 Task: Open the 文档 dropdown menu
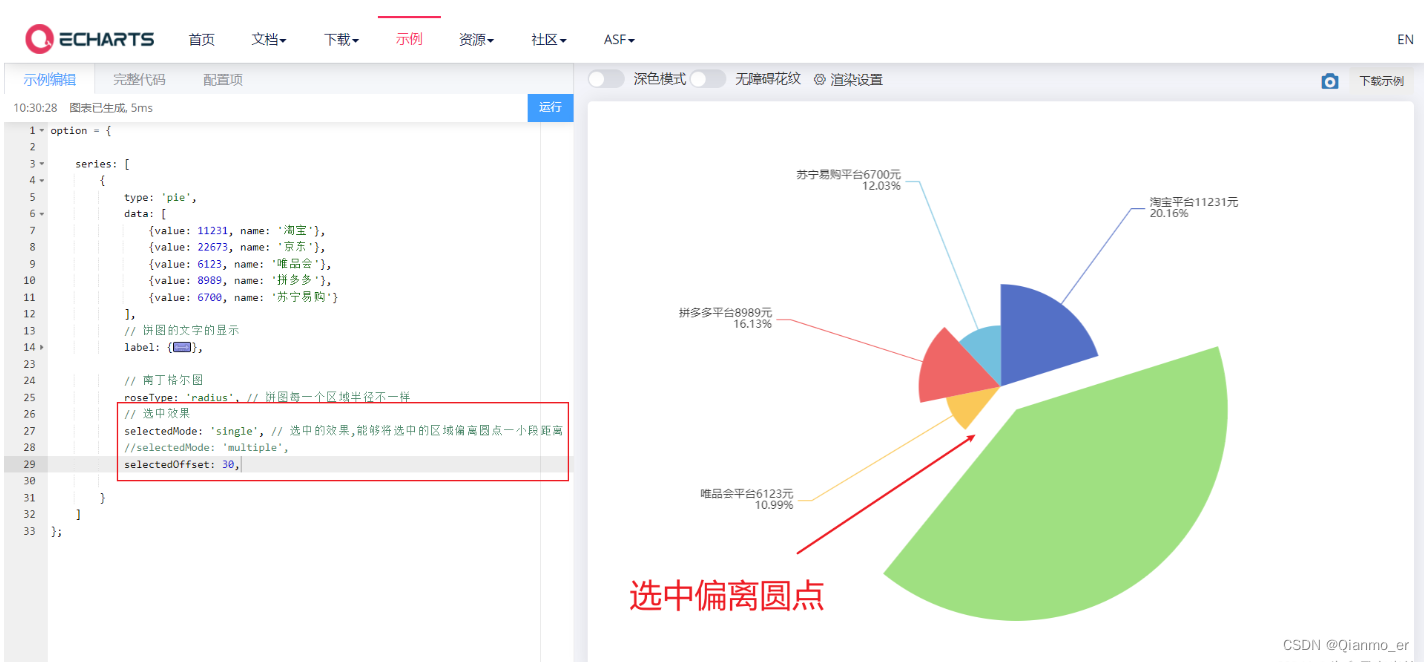[267, 39]
